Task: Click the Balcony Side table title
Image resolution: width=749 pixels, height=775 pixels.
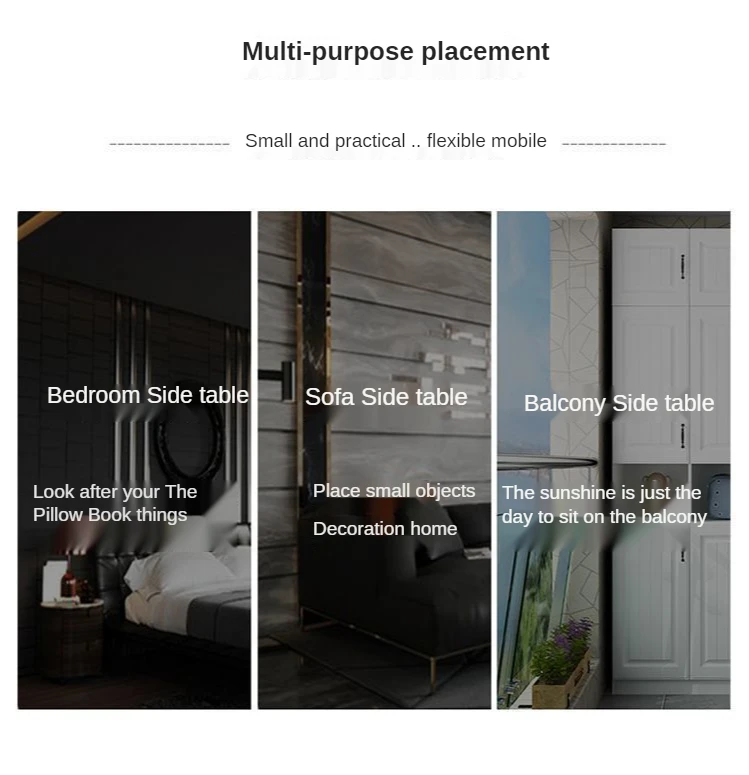Action: [x=619, y=403]
